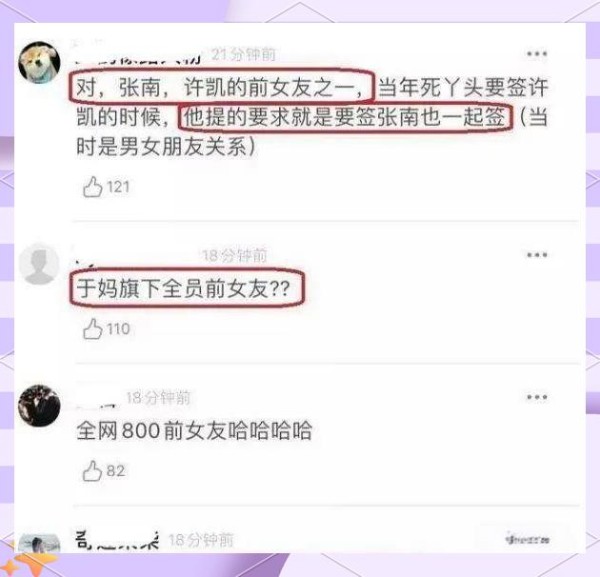600x577 pixels.
Task: Open the three-dot menu on the 21分钟前 comment
Action: point(537,54)
